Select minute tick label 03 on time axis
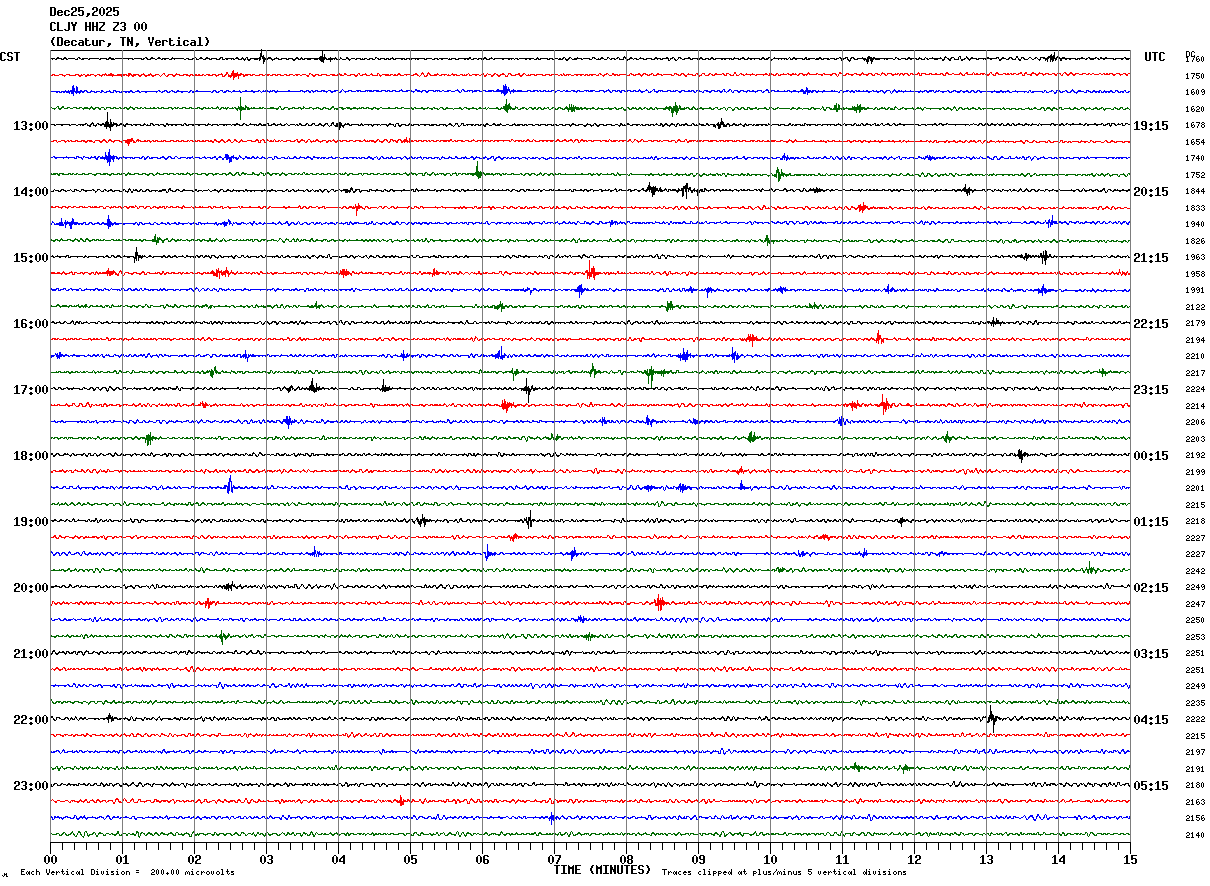 (266, 859)
